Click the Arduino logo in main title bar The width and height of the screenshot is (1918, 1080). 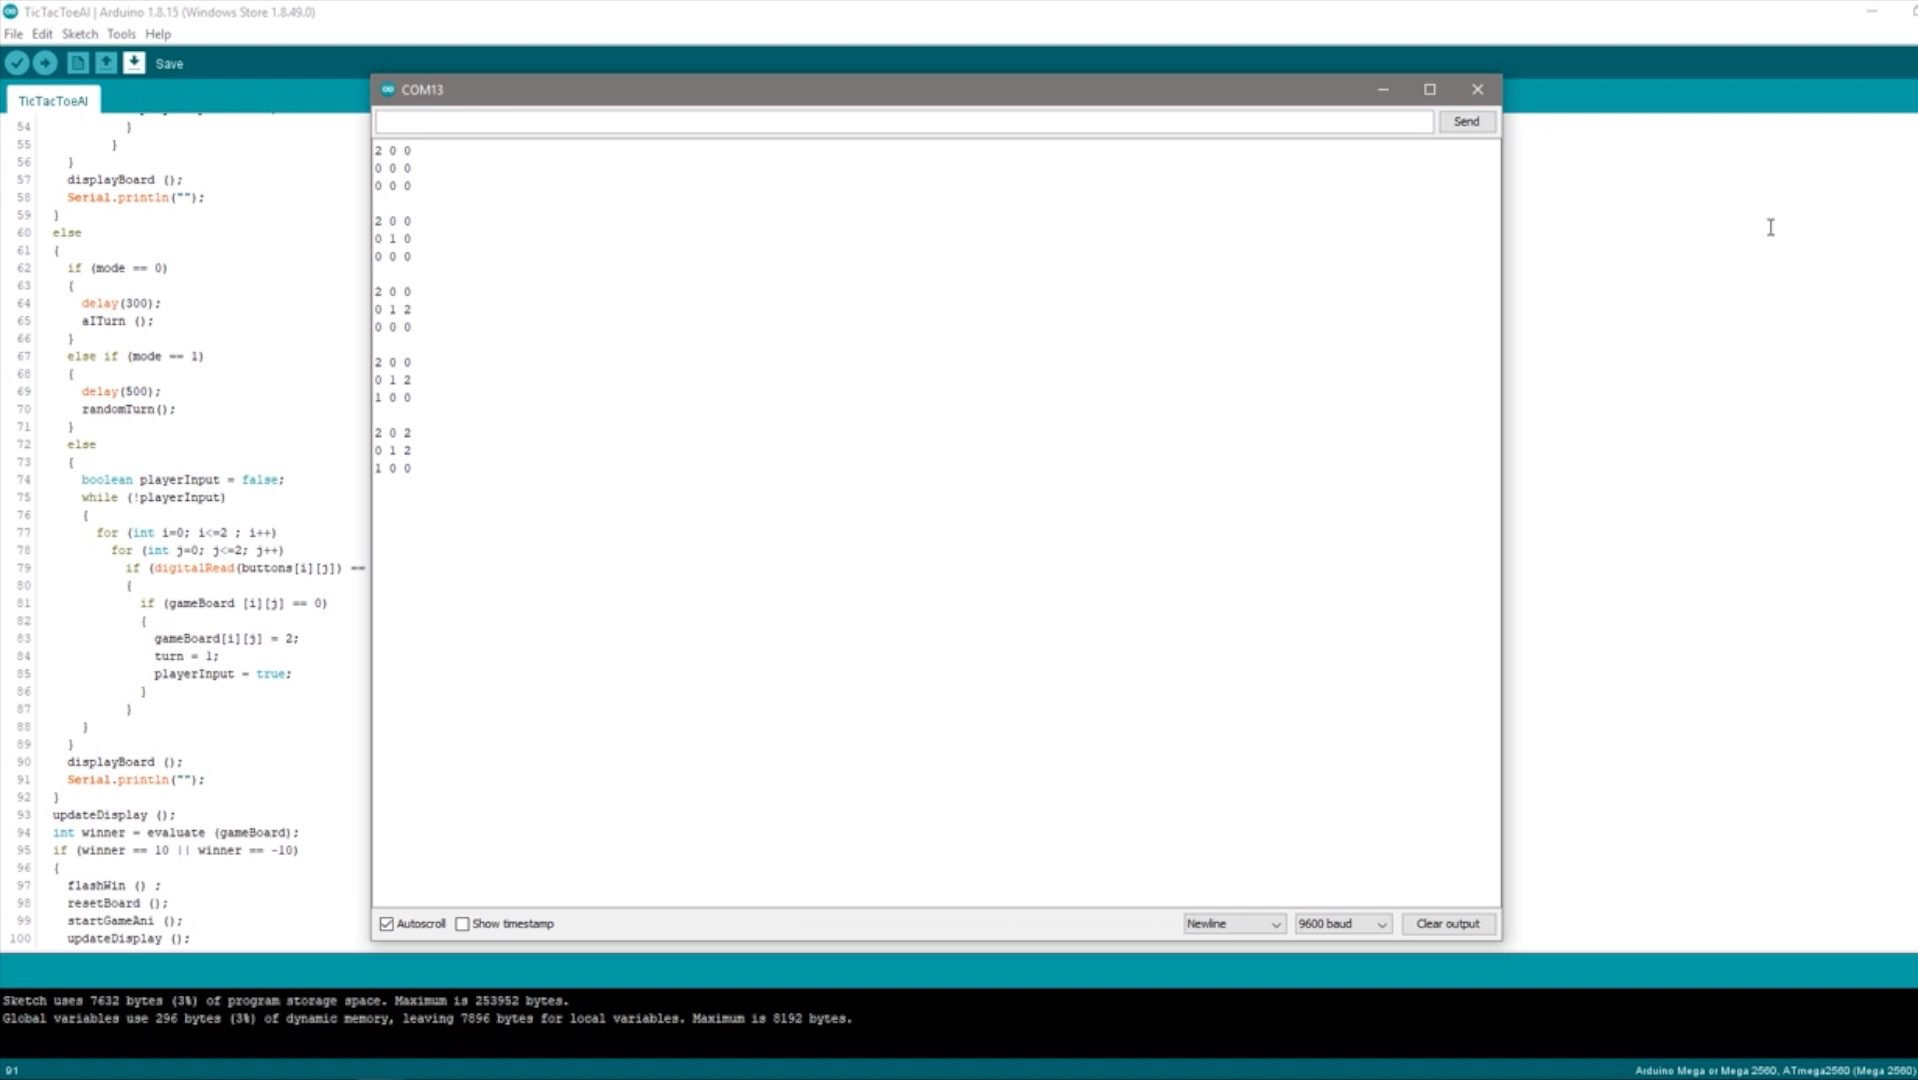(11, 12)
